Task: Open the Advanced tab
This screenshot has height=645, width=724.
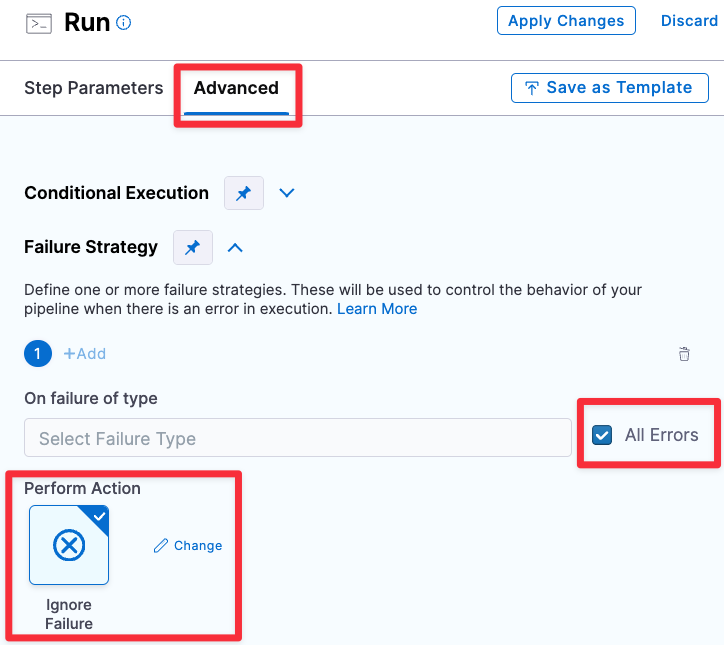Action: tap(236, 88)
